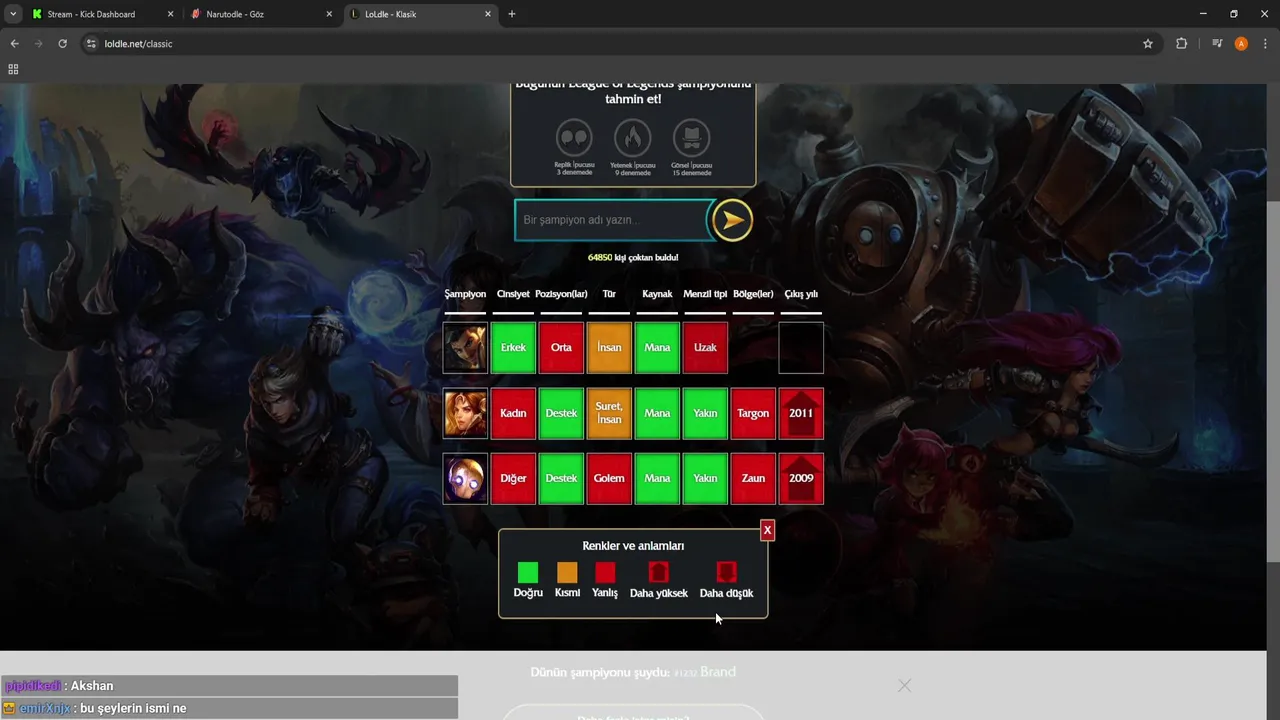This screenshot has width=1280, height=720.
Task: Click the orange Suret, İnsan cell
Action: [609, 413]
